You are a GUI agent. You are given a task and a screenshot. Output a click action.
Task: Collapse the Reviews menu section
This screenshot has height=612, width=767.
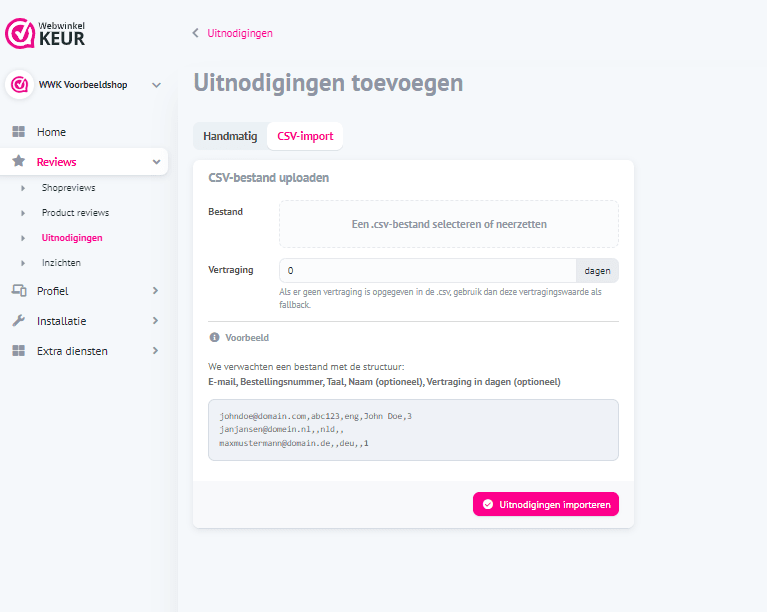pos(156,162)
